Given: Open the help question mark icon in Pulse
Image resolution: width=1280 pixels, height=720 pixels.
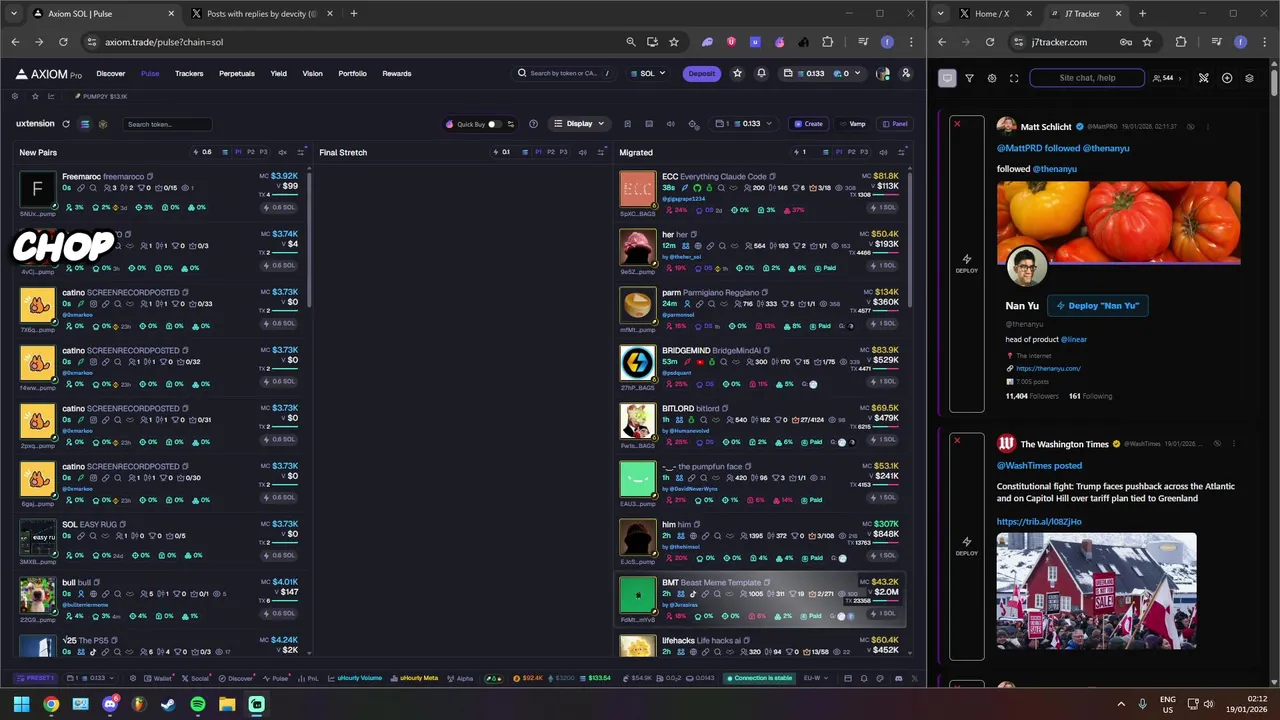Looking at the screenshot, I should coord(533,124).
